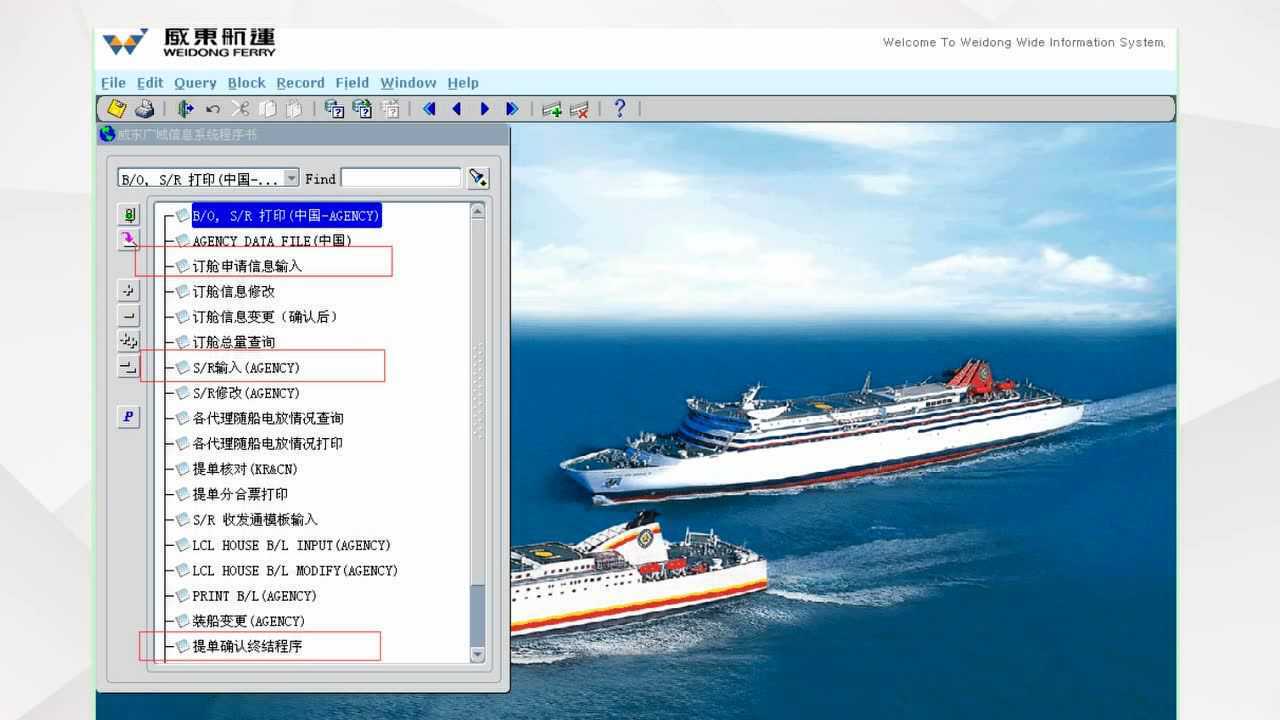Viewport: 1280px width, 720px height.
Task: Click the Find filter icon beside the search box
Action: 477,177
